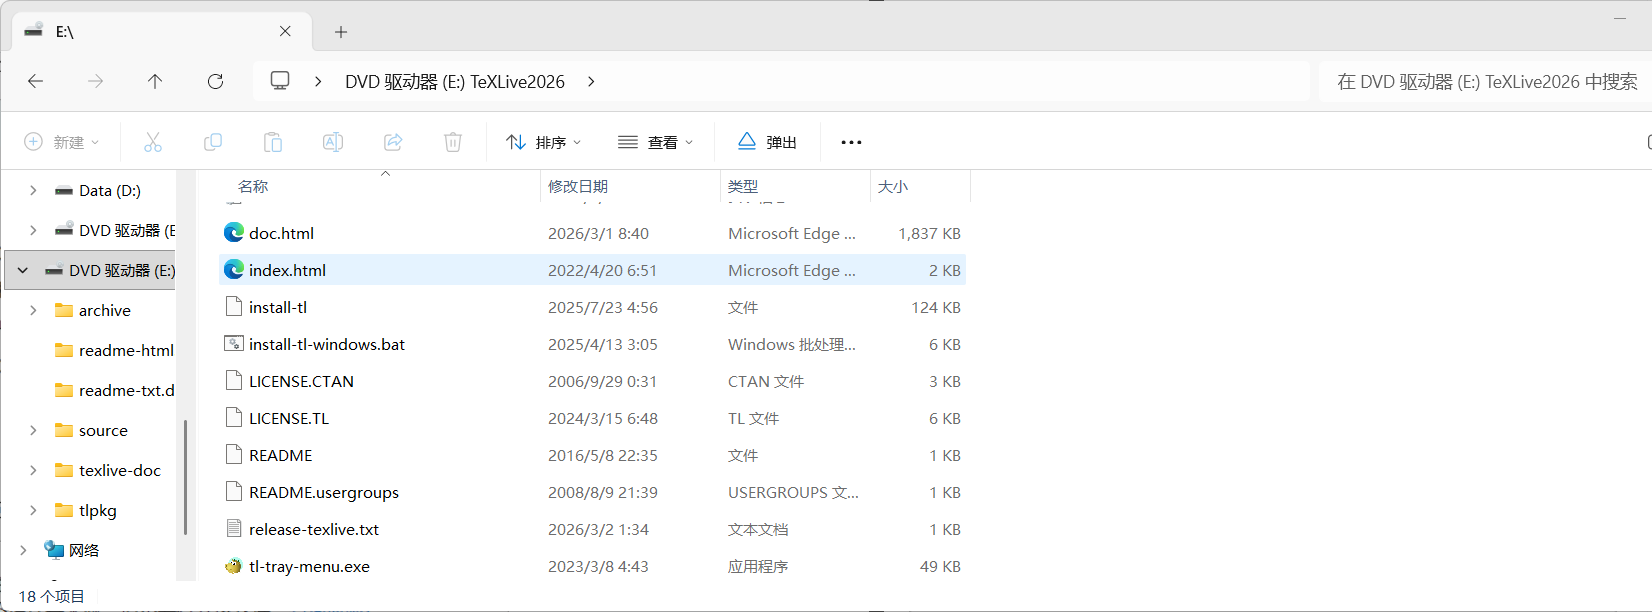Select file name install-tl-windows.bat
The image size is (1652, 612).
point(327,344)
